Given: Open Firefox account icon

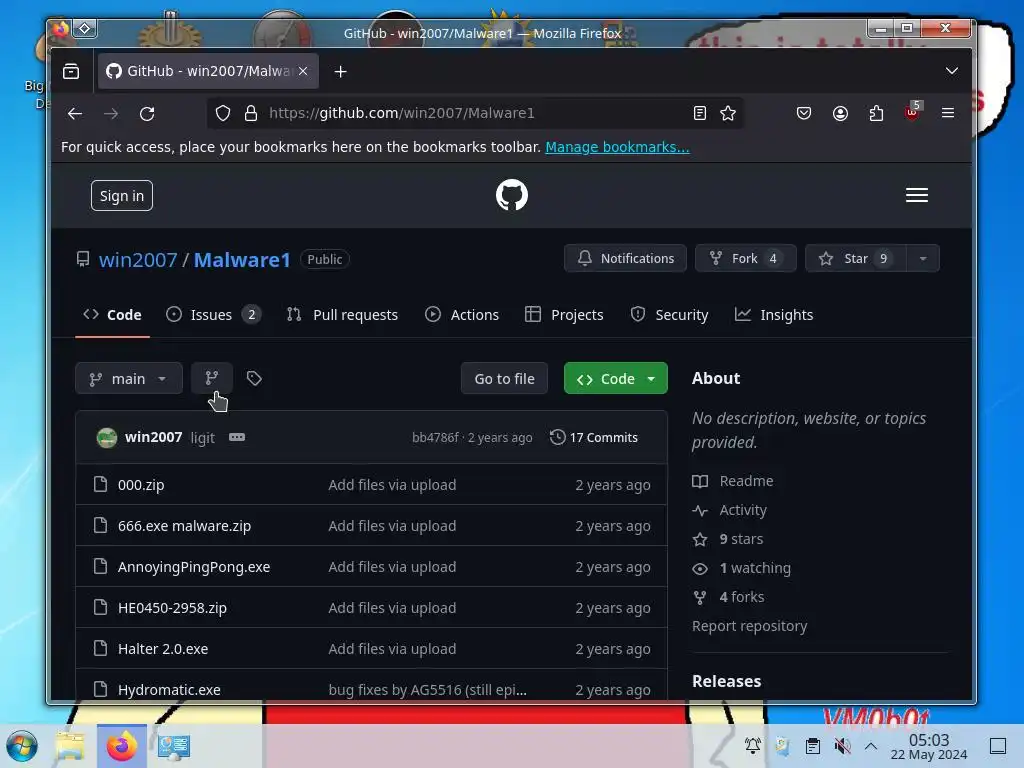Looking at the screenshot, I should (840, 113).
